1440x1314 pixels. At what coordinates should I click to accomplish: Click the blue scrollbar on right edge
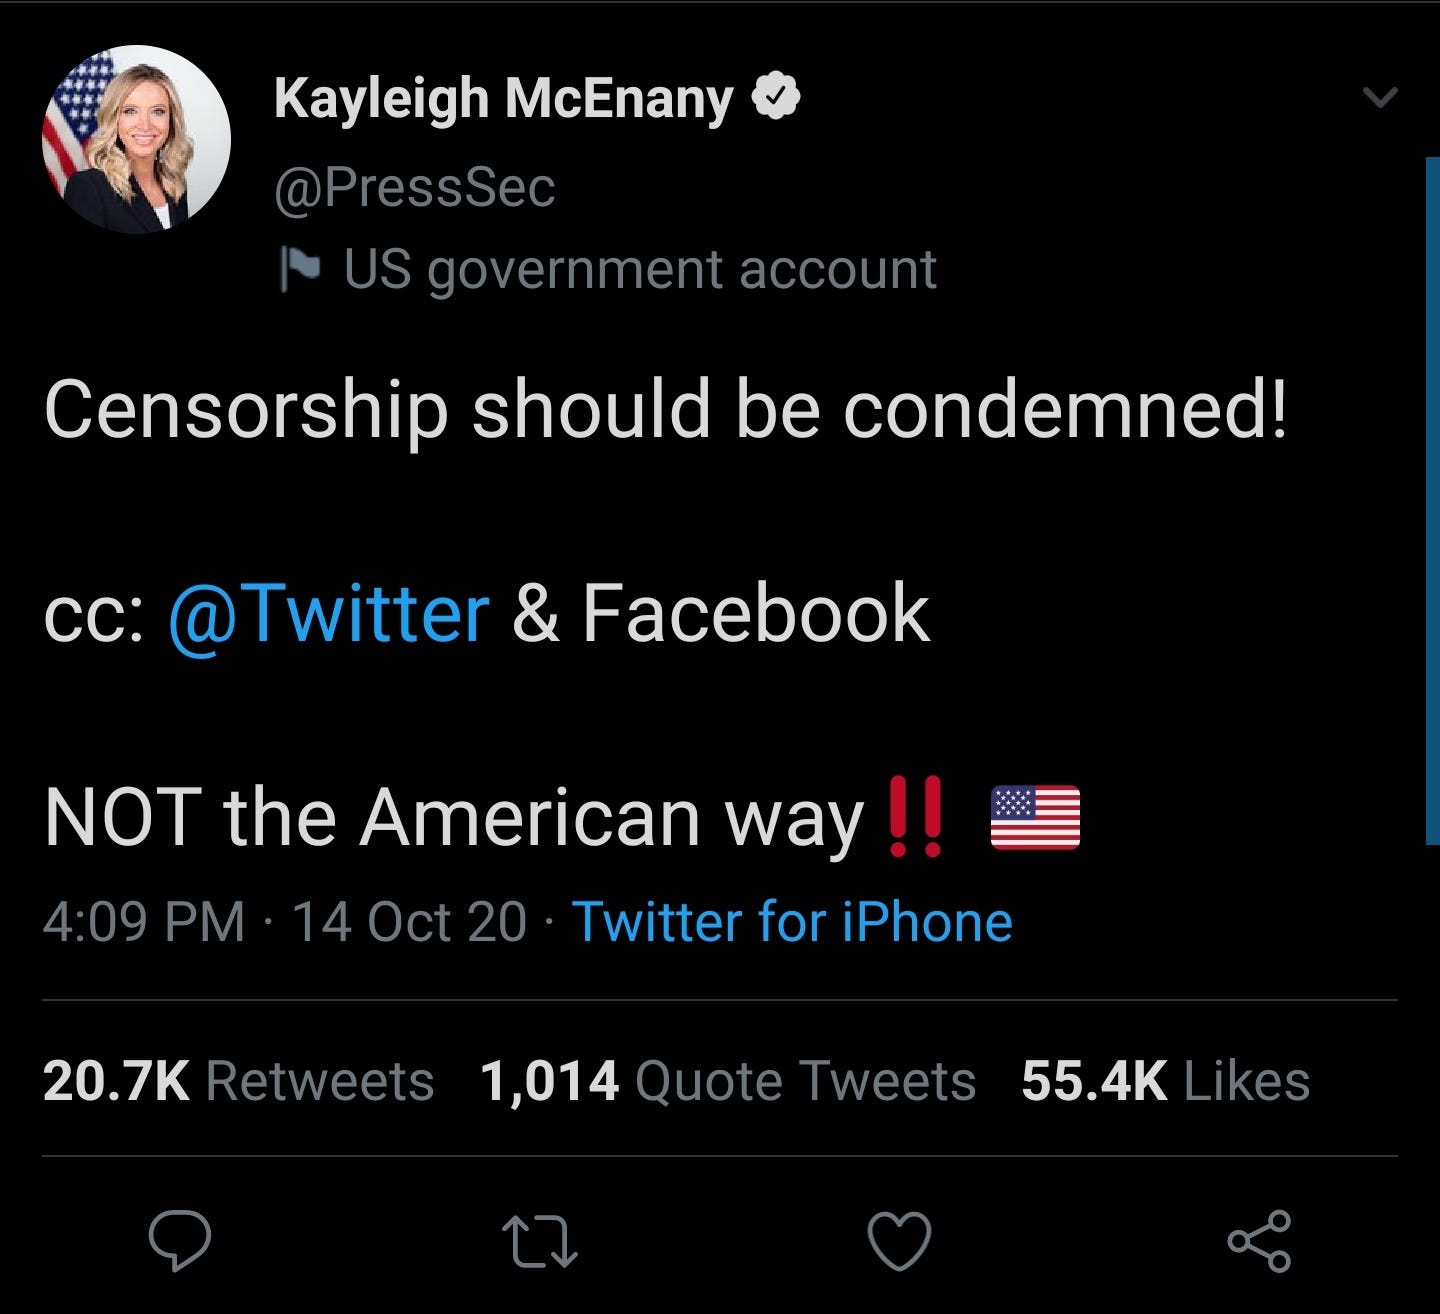coord(1432,500)
